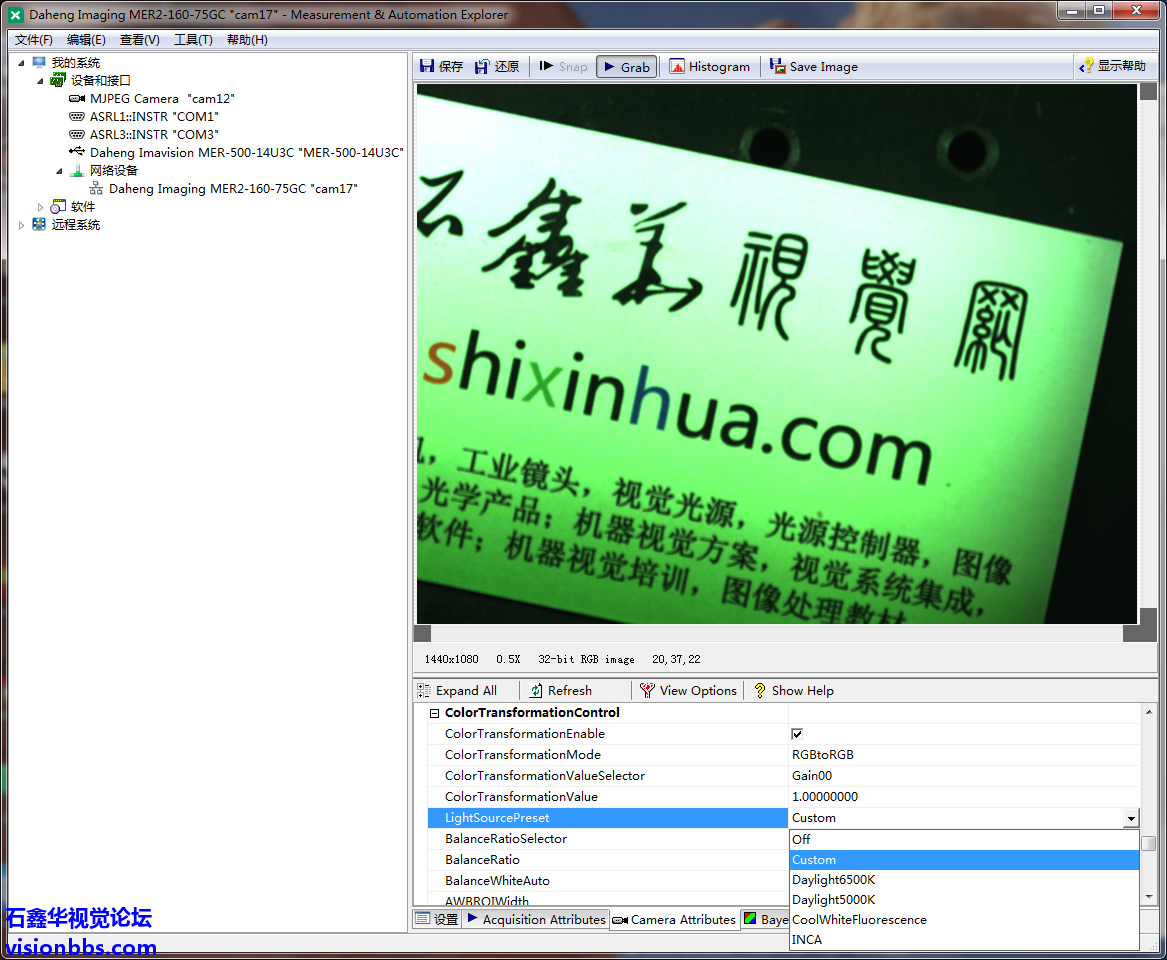Click the ColorTransformationValue 1.00000000 field
The width and height of the screenshot is (1167, 960).
pyautogui.click(x=964, y=796)
